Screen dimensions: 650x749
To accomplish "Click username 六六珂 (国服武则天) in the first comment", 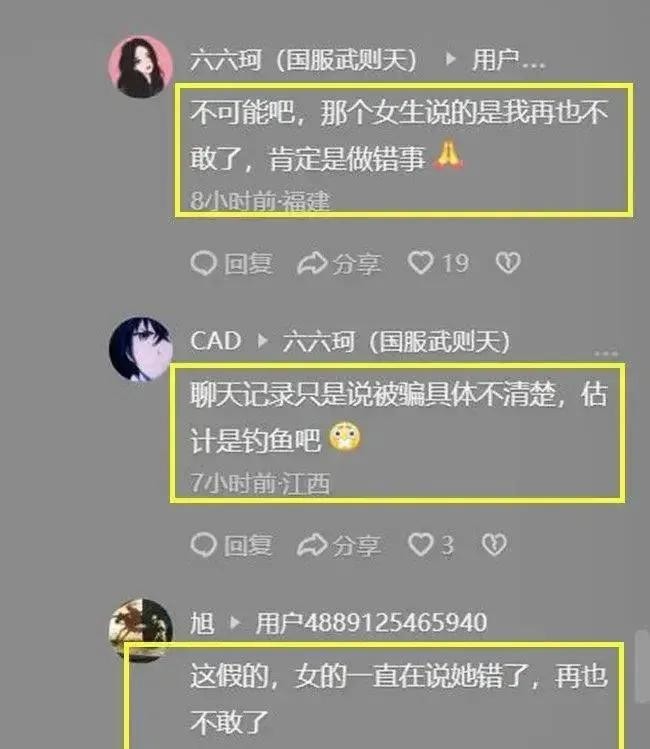I will [x=304, y=61].
